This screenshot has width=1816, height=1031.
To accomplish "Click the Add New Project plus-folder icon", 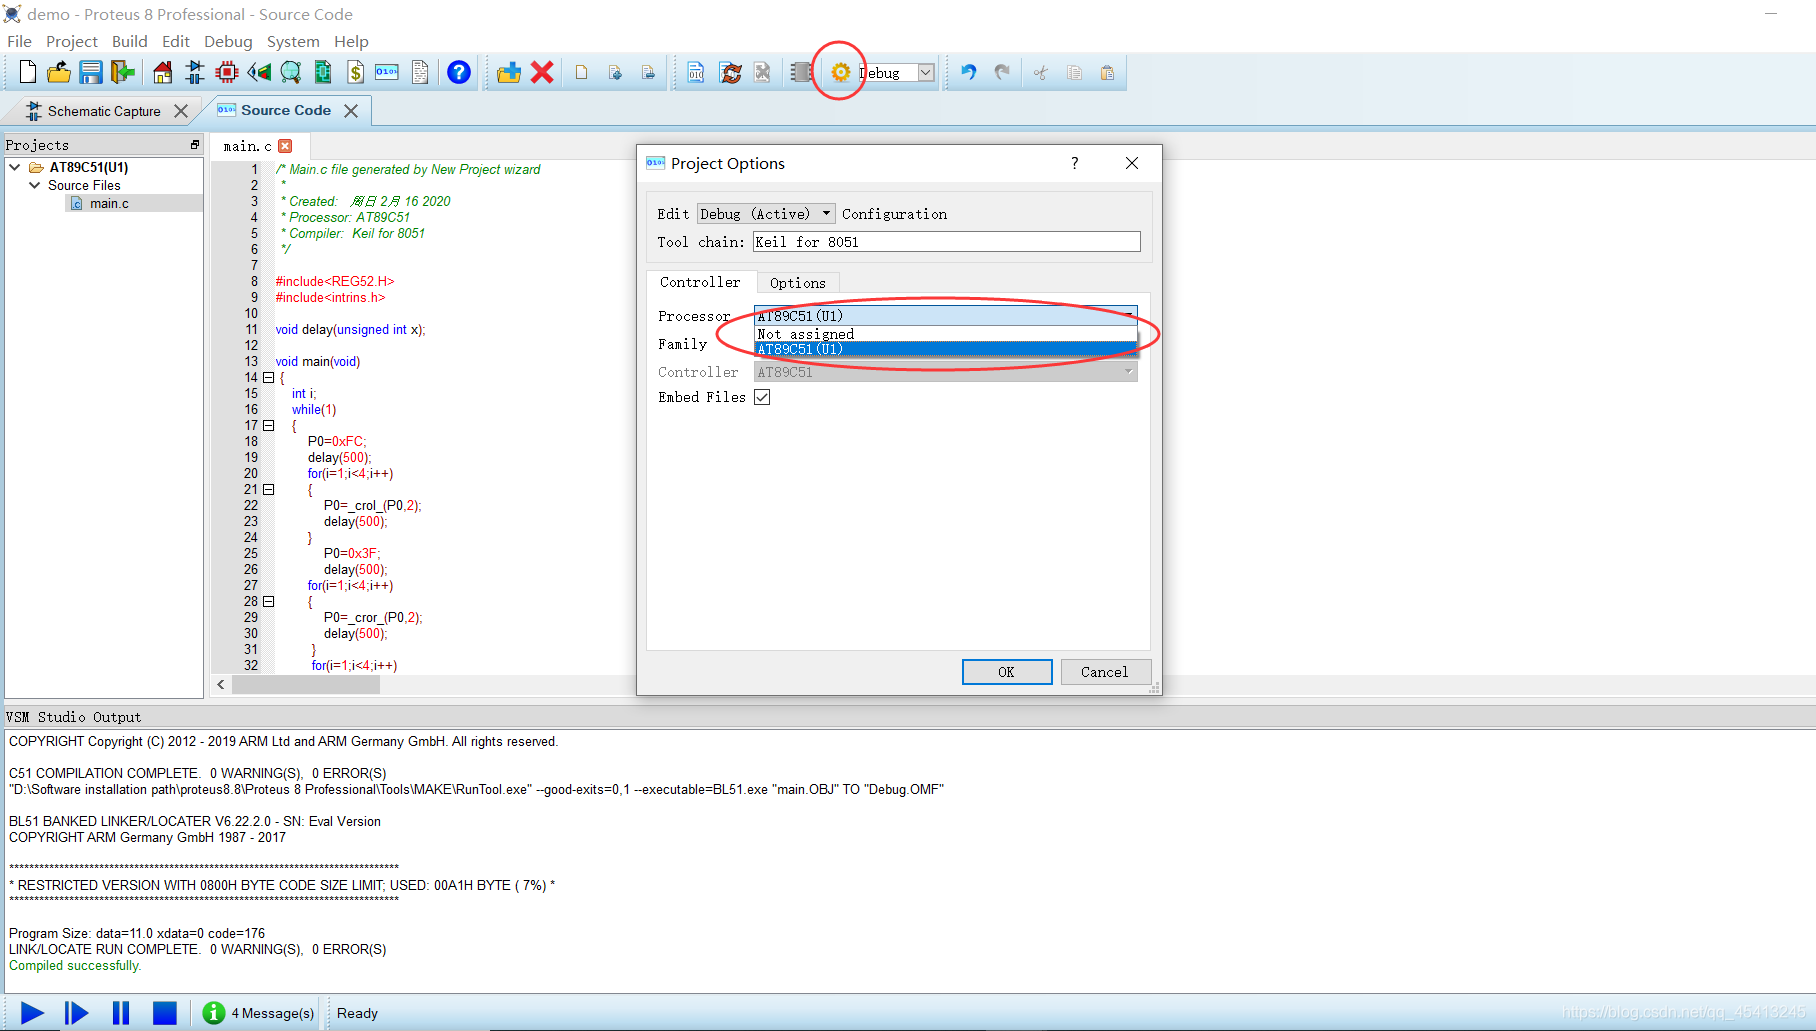I will point(509,72).
